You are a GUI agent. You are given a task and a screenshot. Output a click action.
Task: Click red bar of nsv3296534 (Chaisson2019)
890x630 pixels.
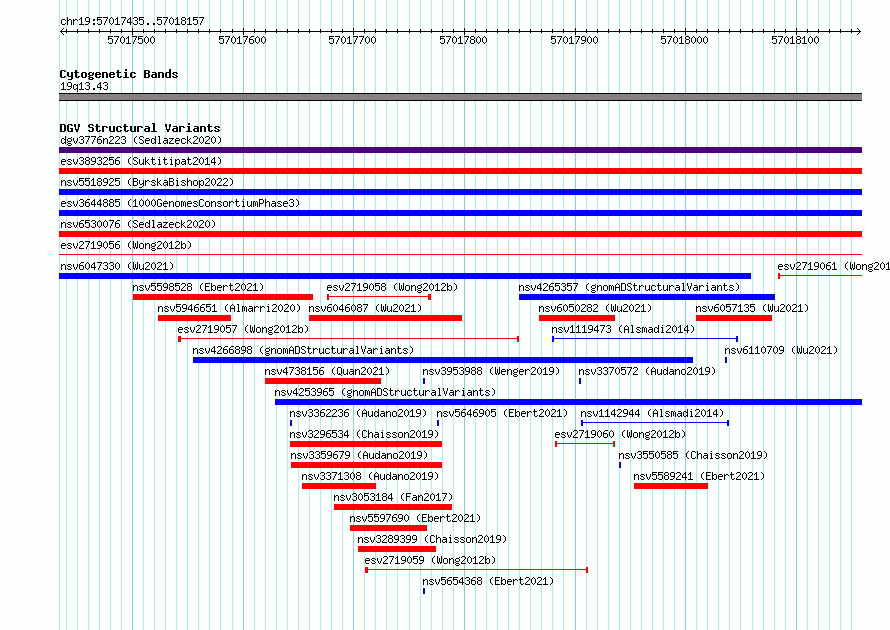[x=366, y=444]
